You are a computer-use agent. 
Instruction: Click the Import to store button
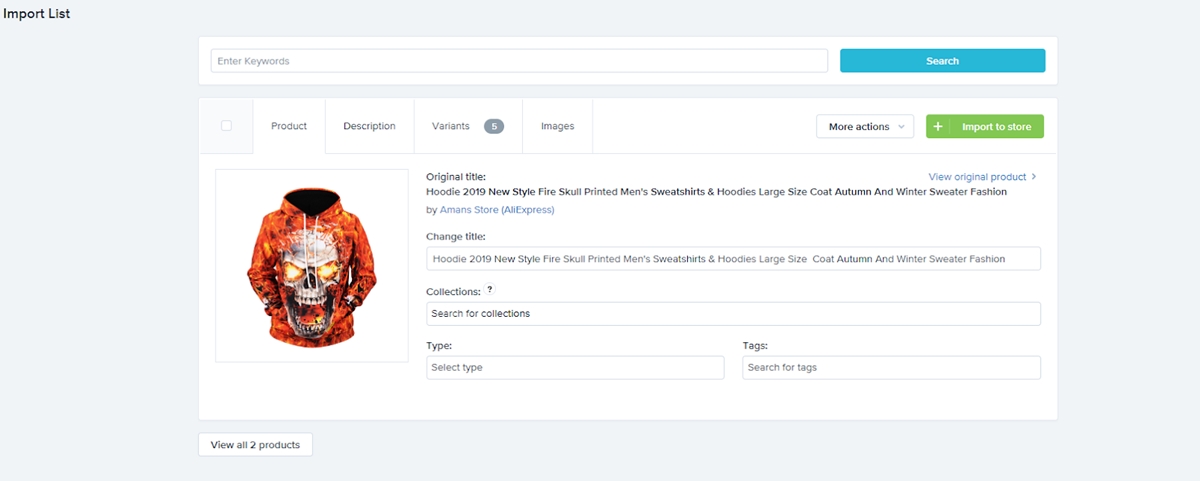point(996,127)
